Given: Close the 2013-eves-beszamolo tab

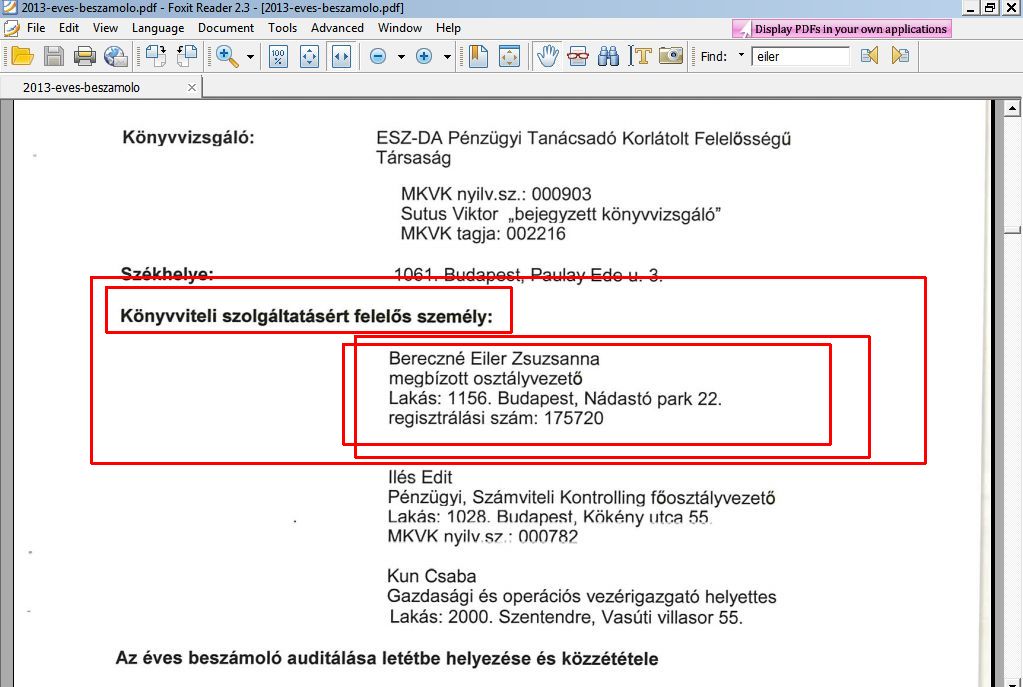Looking at the screenshot, I should (x=192, y=87).
